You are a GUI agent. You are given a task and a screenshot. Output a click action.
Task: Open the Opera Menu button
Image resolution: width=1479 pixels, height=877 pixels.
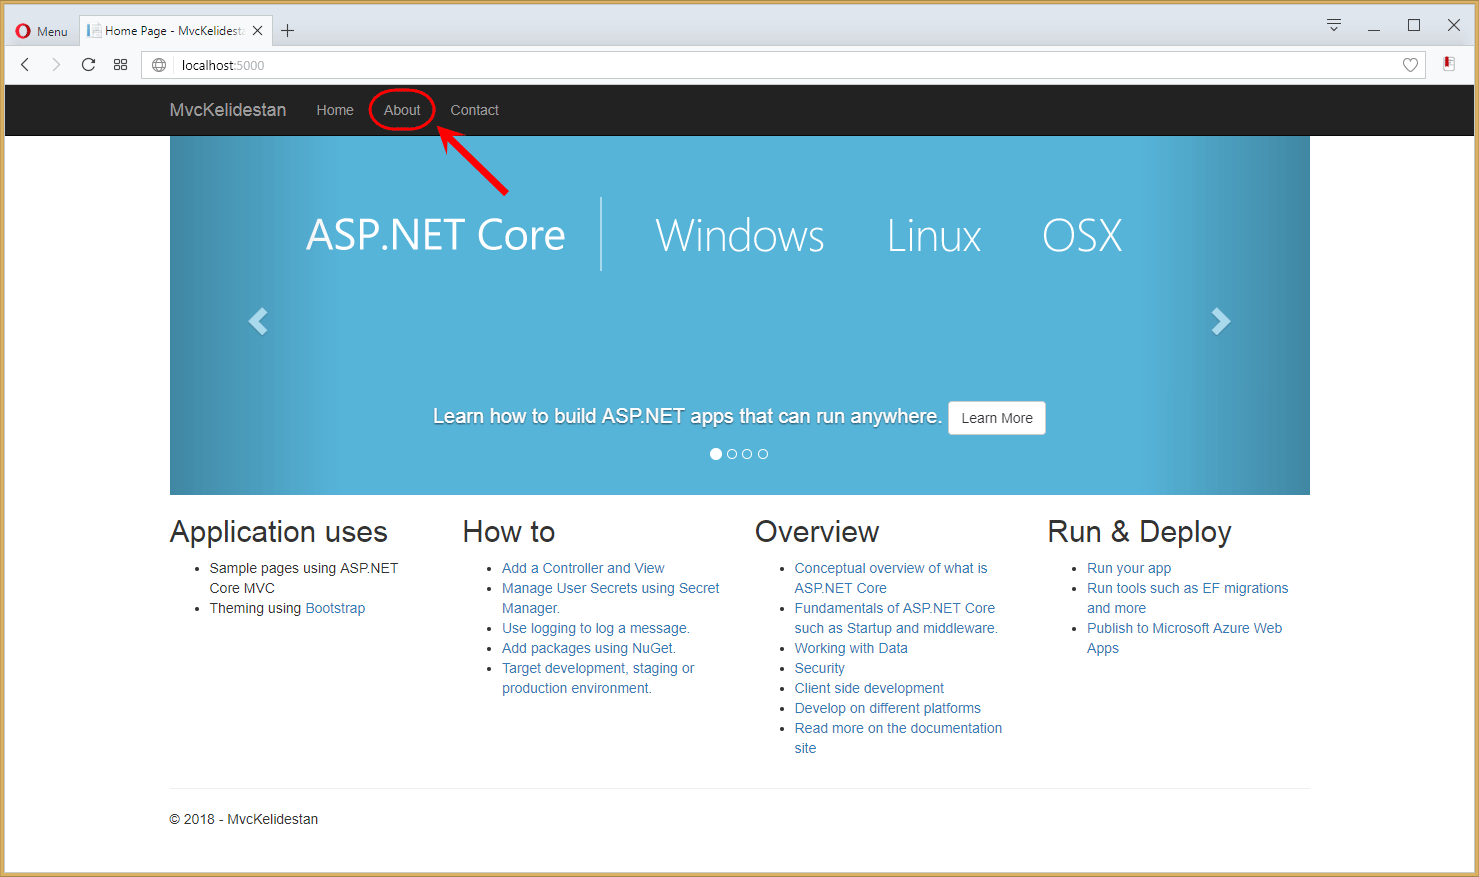tap(41, 31)
